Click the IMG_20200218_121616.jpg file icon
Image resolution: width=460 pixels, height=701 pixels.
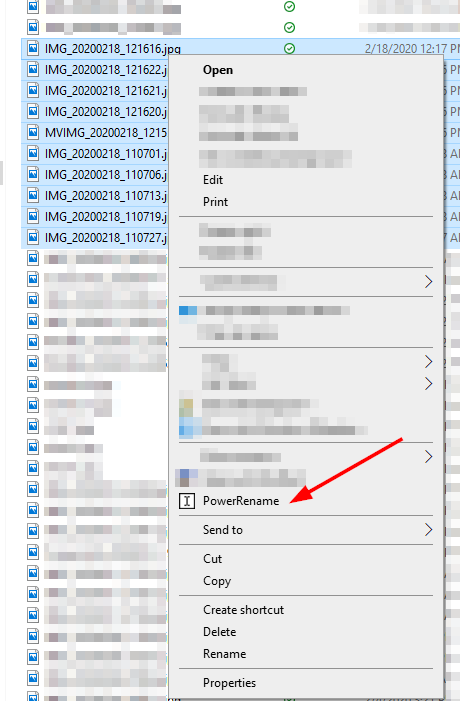pyautogui.click(x=33, y=48)
